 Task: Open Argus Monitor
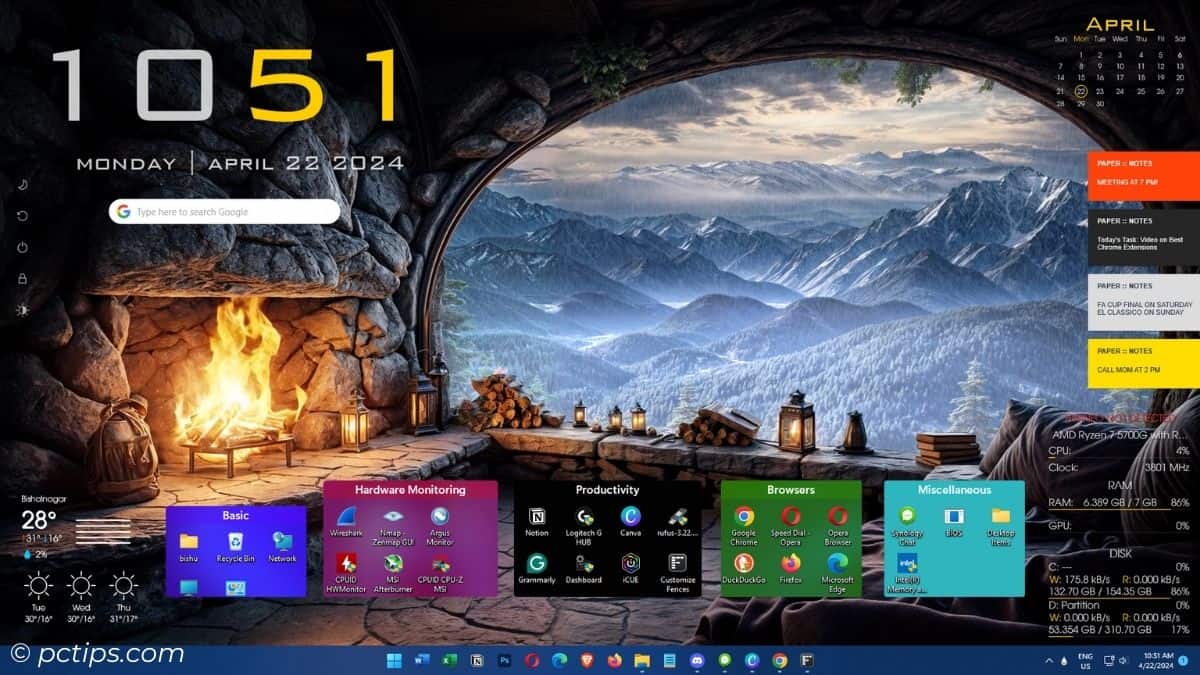[439, 517]
